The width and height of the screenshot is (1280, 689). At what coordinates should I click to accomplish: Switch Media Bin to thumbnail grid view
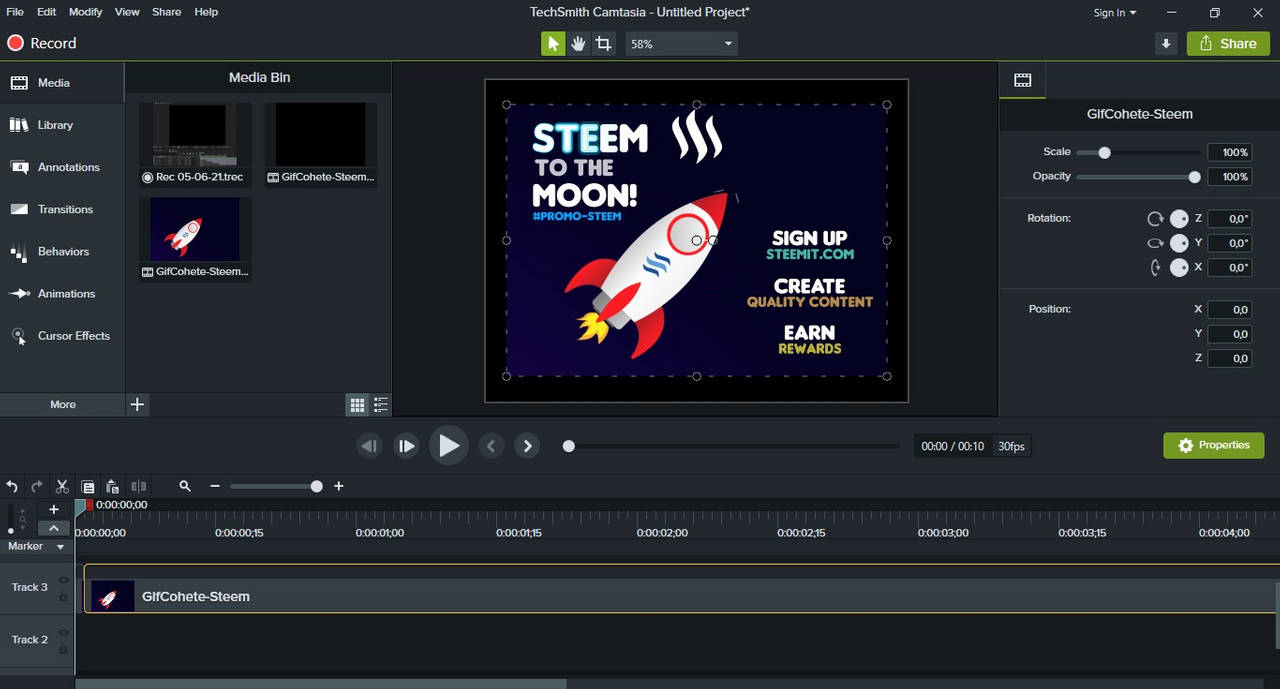pyautogui.click(x=357, y=405)
